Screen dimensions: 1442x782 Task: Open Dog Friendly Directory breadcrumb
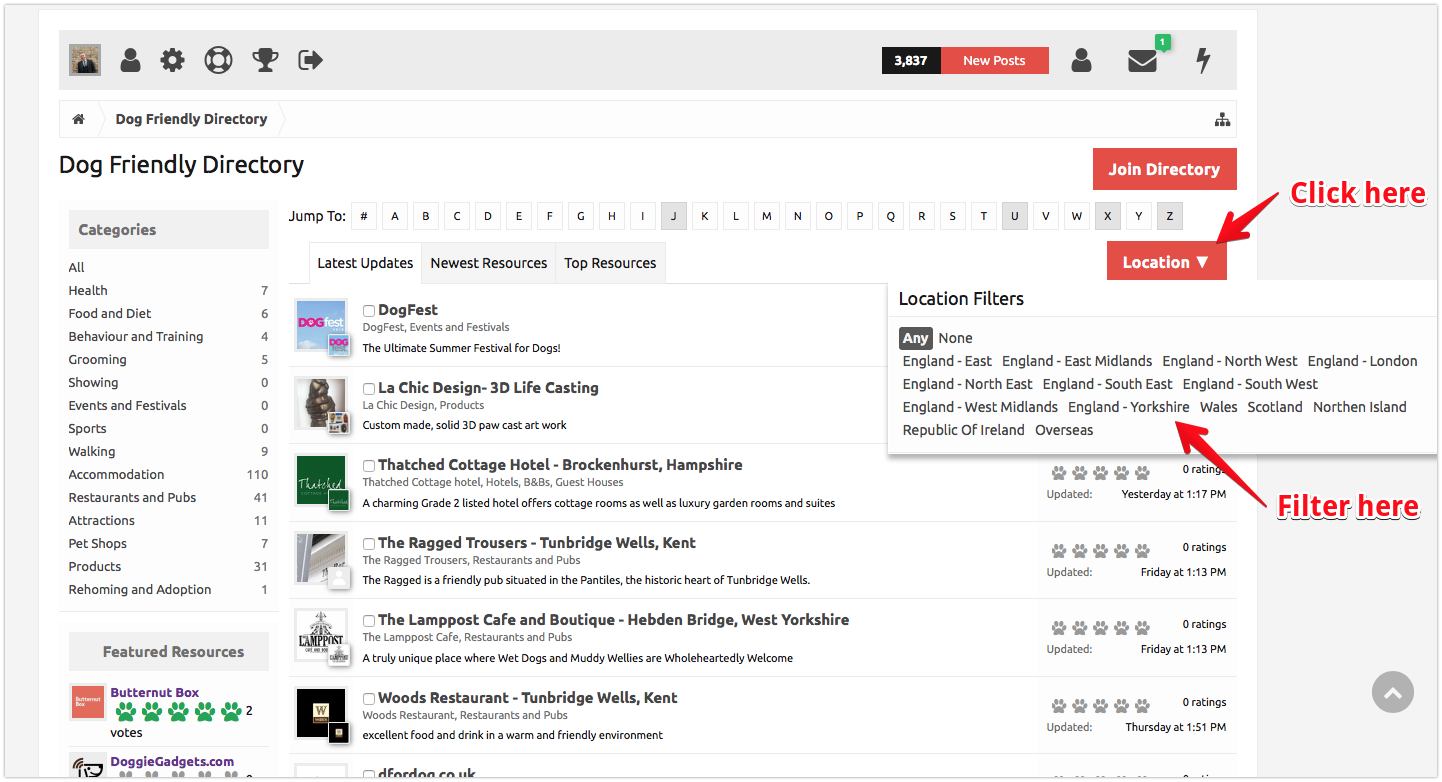(x=191, y=119)
